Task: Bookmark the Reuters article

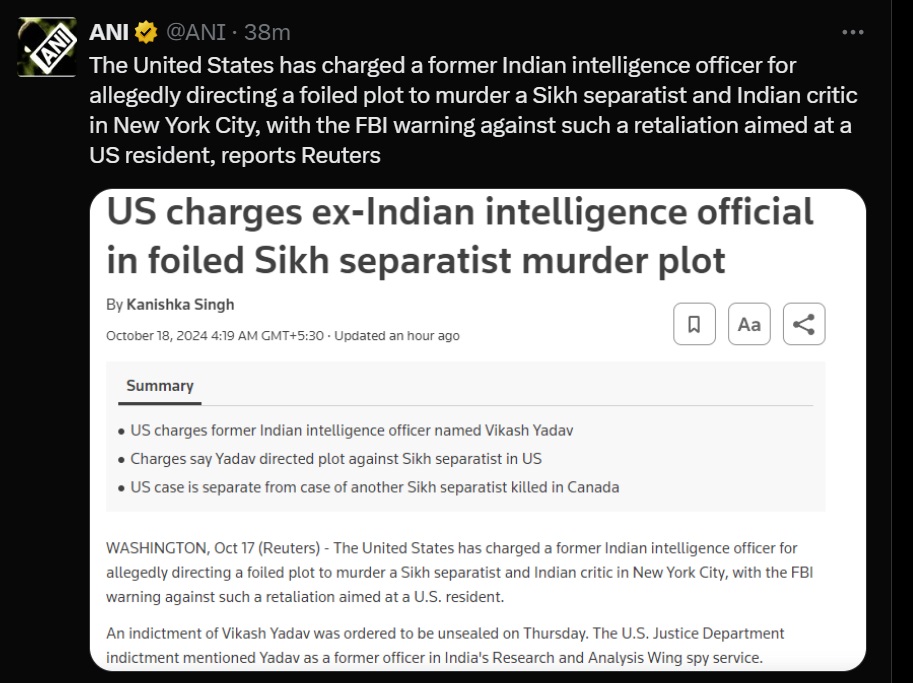Action: click(x=694, y=324)
